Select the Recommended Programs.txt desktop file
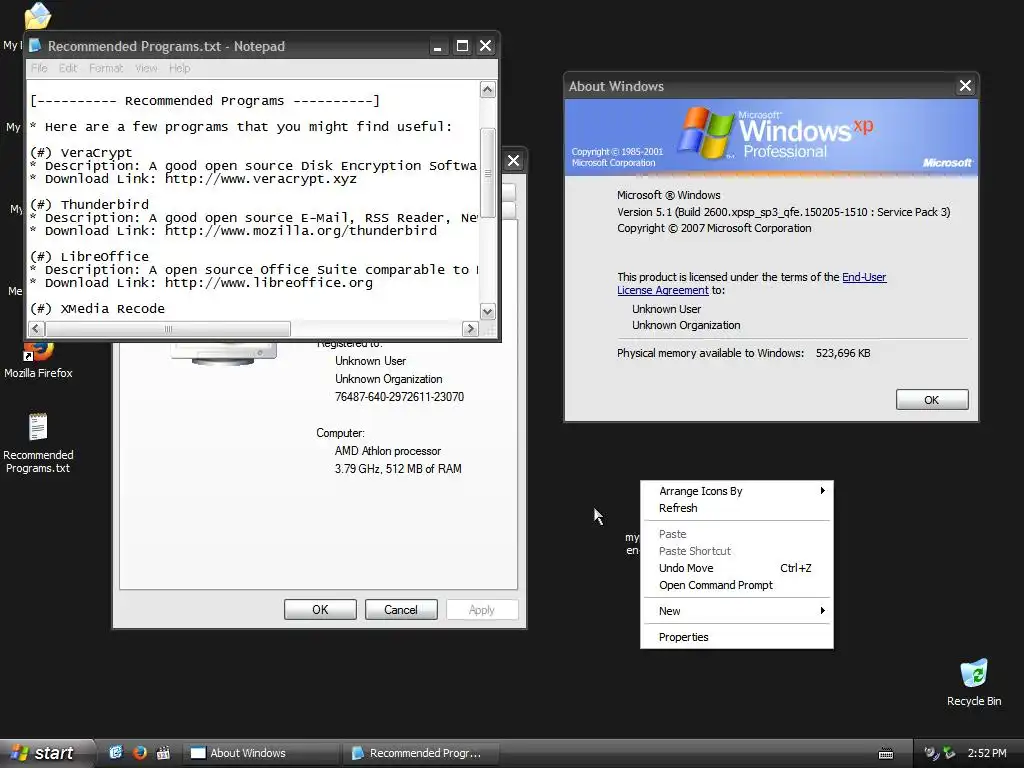Viewport: 1024px width, 768px height. pyautogui.click(x=38, y=443)
